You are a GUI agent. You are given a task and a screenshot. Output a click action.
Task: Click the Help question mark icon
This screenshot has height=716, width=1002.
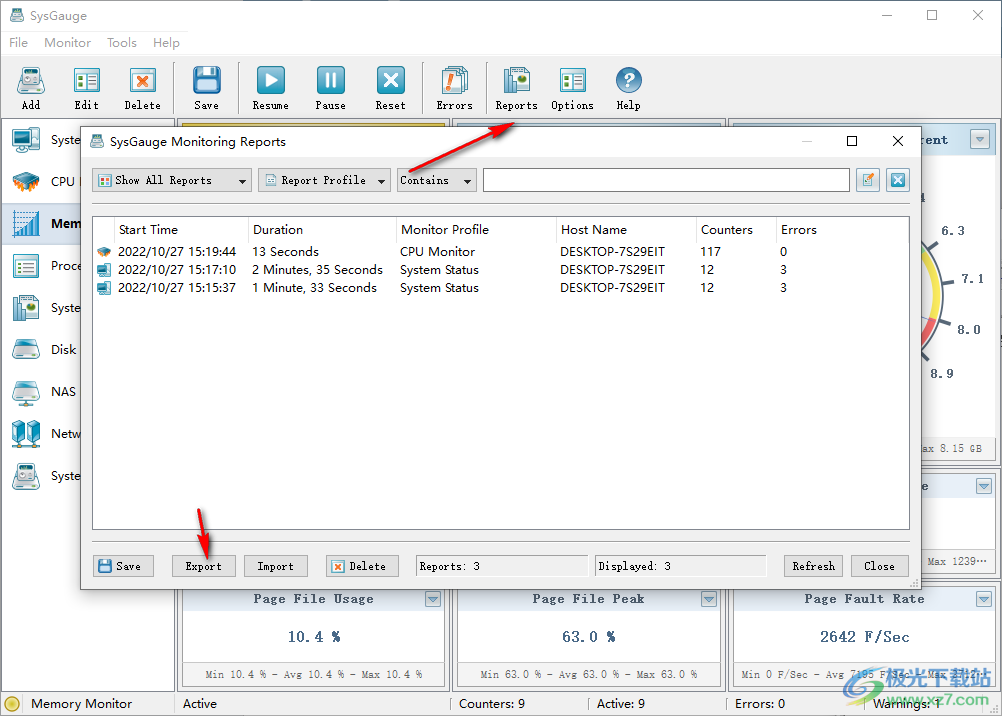628,81
